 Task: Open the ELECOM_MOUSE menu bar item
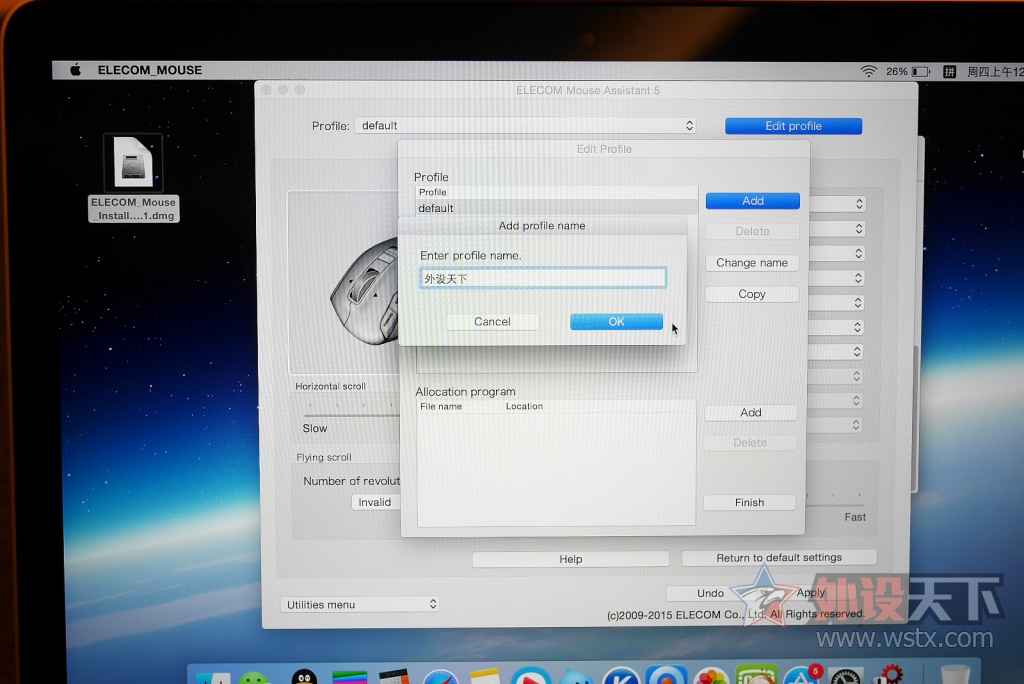pos(149,71)
